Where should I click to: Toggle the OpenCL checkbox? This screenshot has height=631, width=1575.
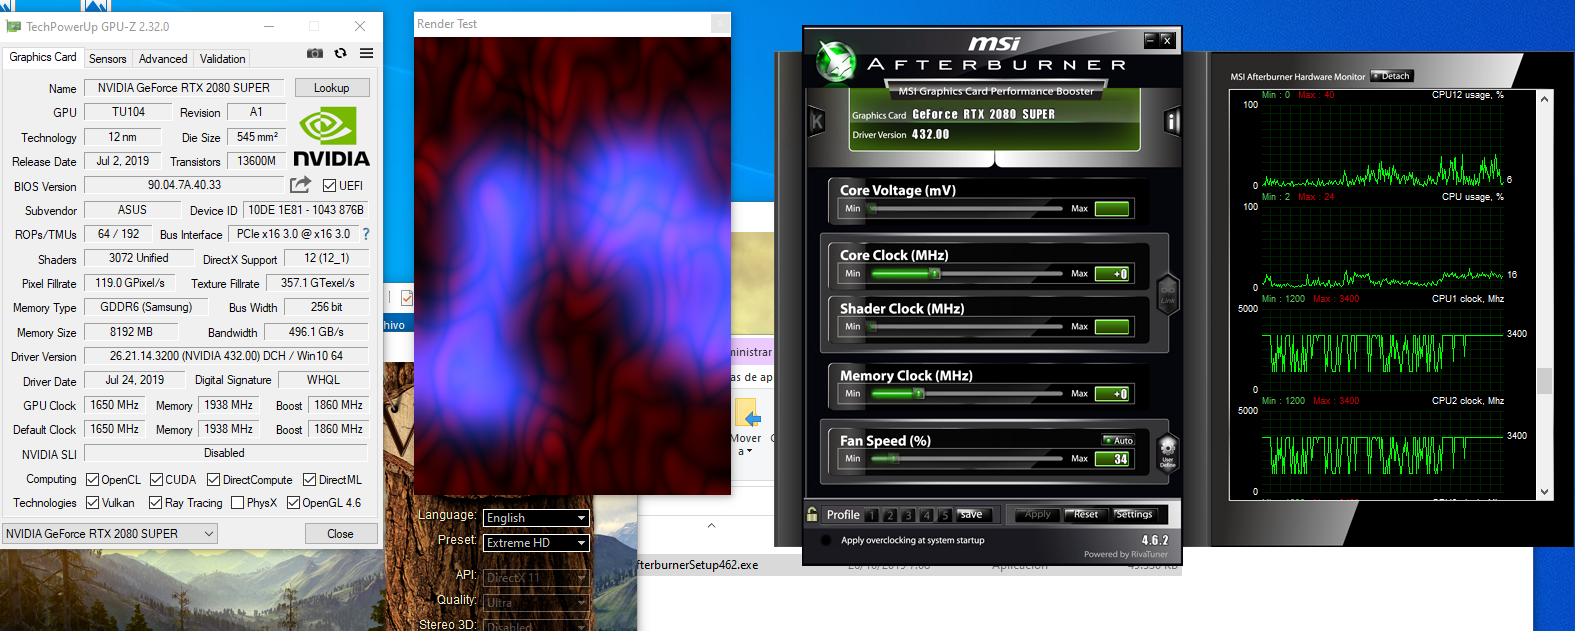92,480
